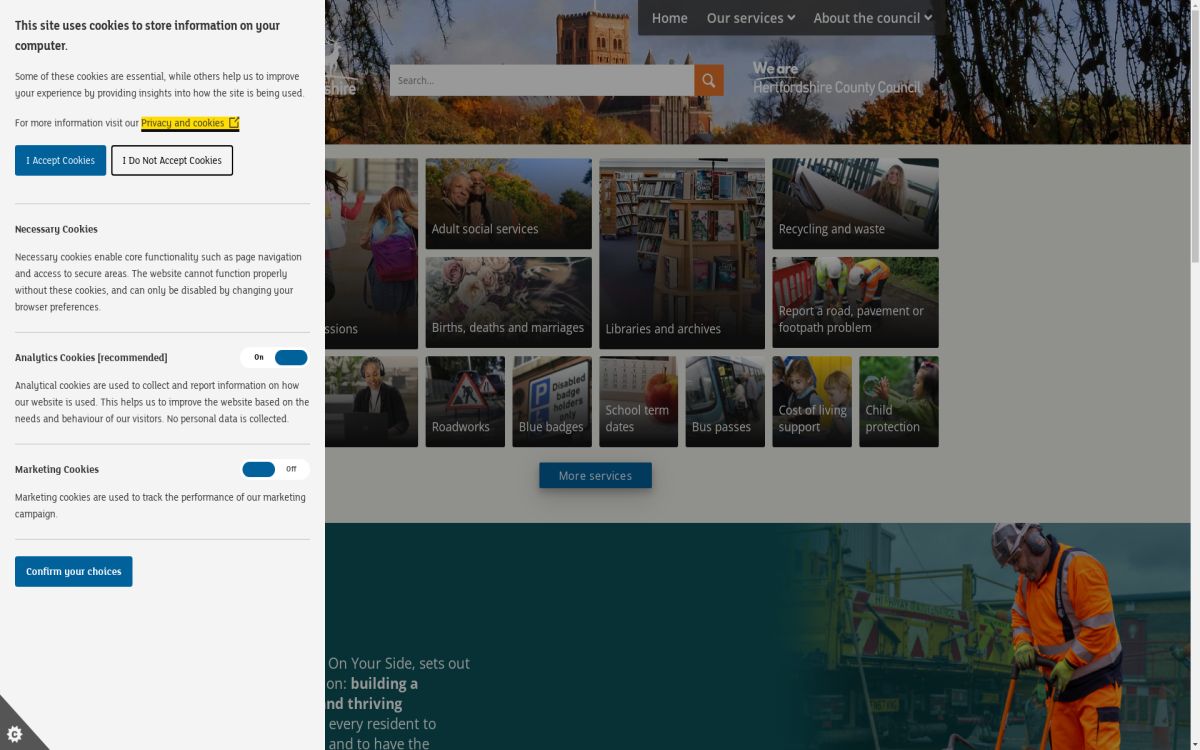This screenshot has width=1200, height=750.
Task: Click the orange search magnifier icon
Action: (708, 80)
